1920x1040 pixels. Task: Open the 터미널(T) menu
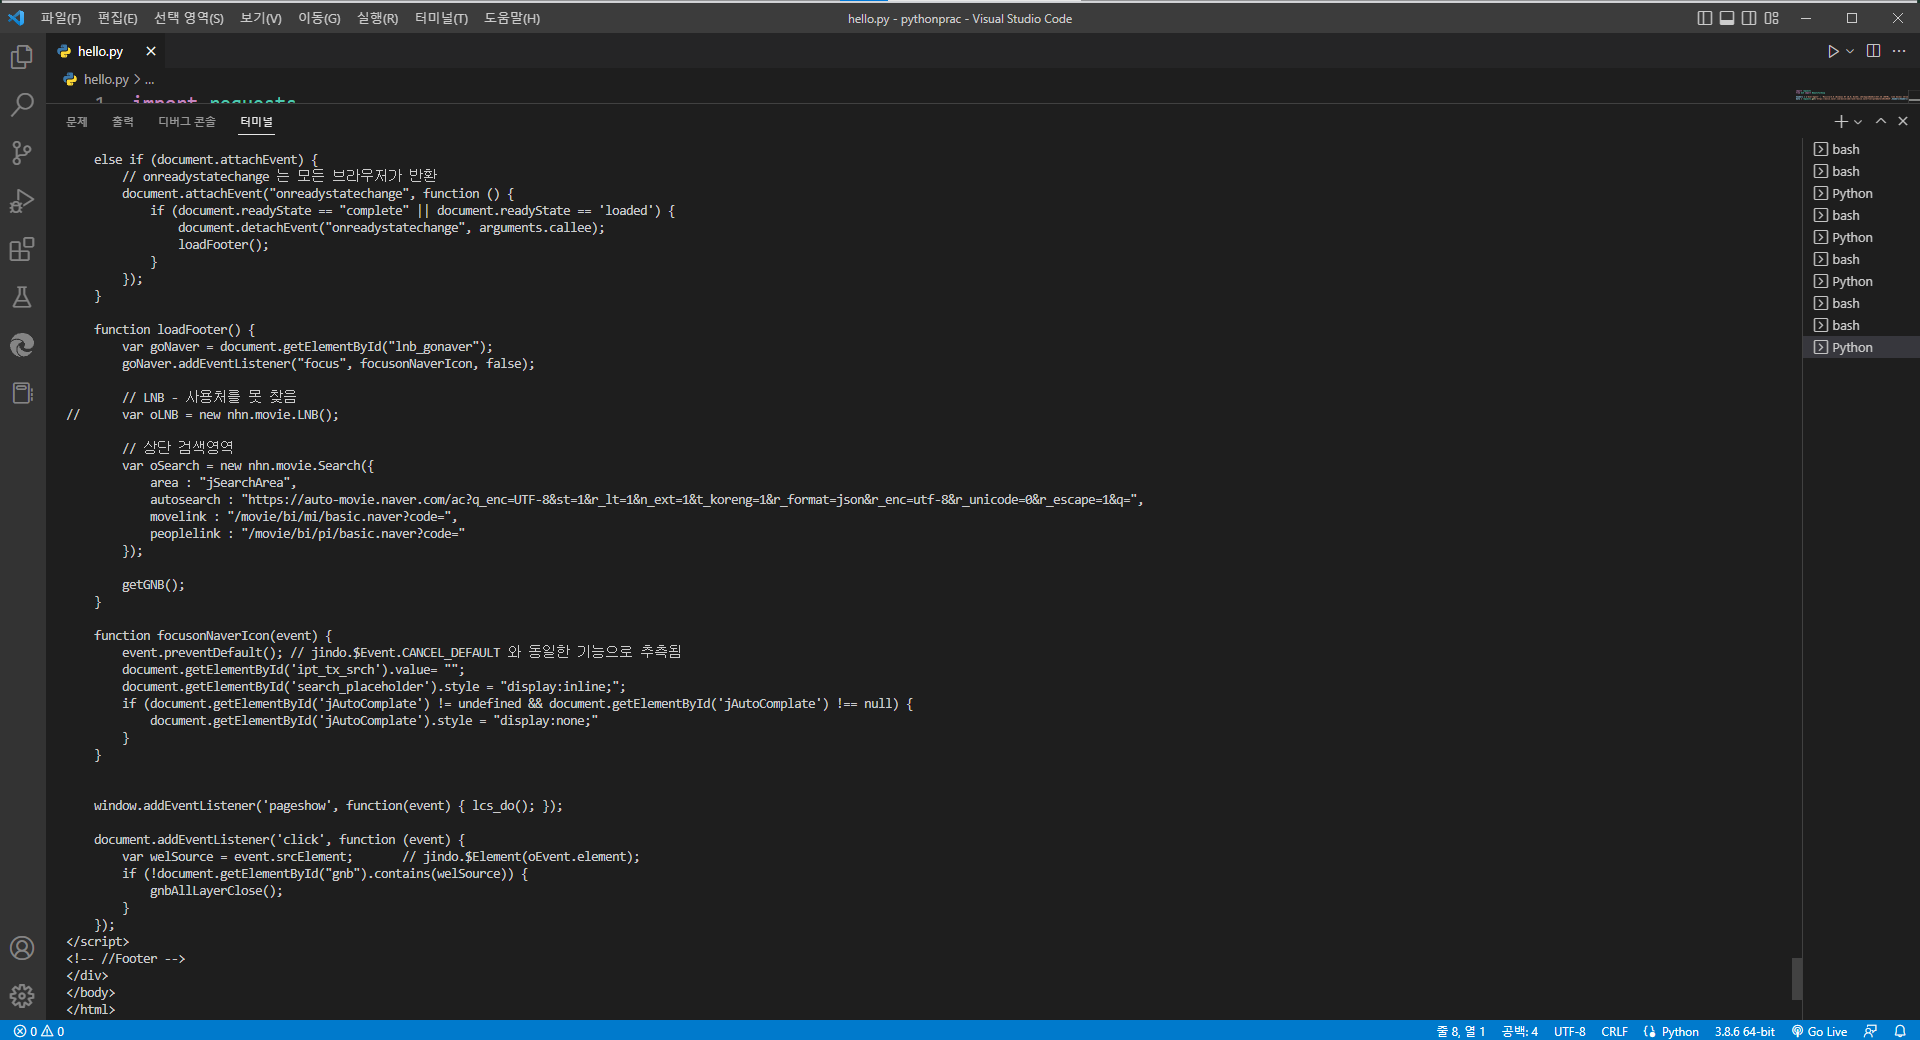click(x=441, y=18)
